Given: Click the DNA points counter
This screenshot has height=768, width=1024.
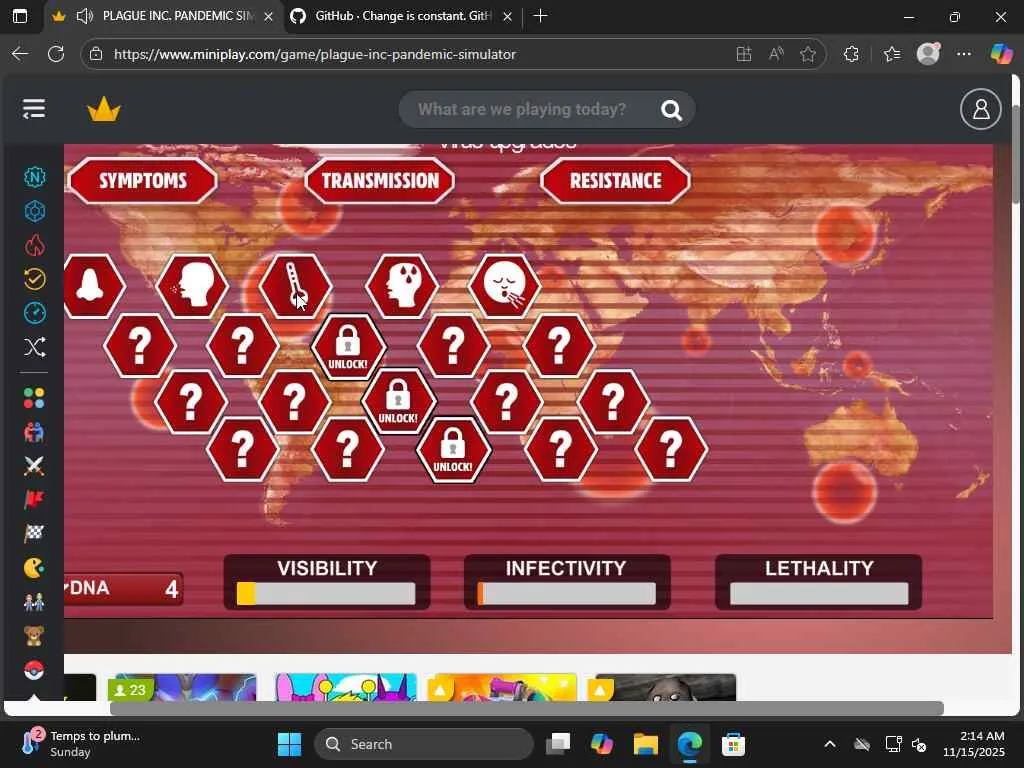Looking at the screenshot, I should [x=123, y=588].
